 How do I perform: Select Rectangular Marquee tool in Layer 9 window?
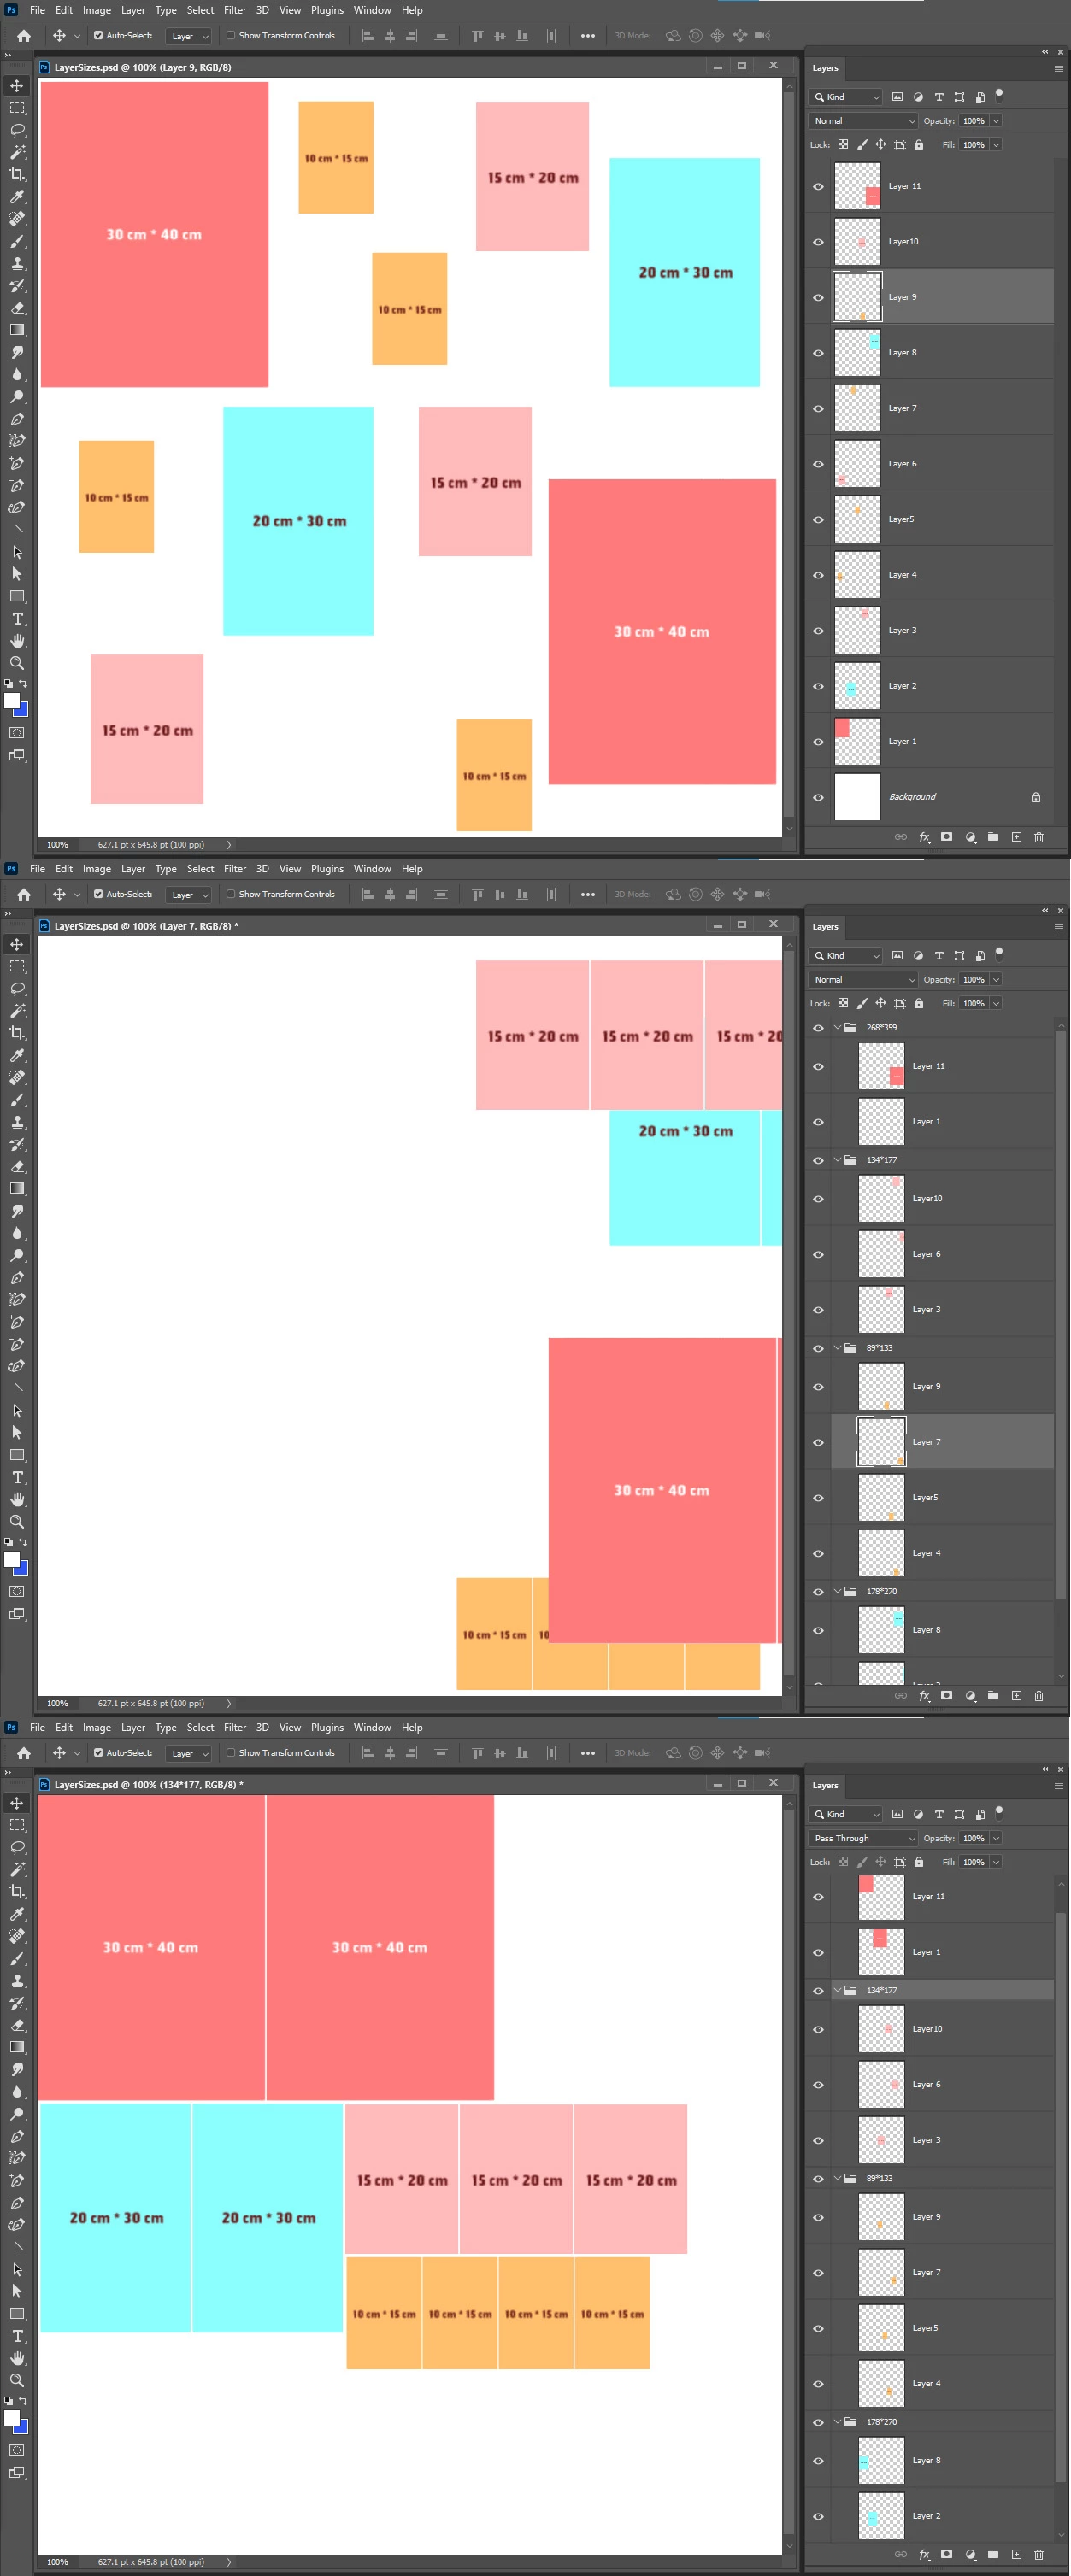point(17,107)
